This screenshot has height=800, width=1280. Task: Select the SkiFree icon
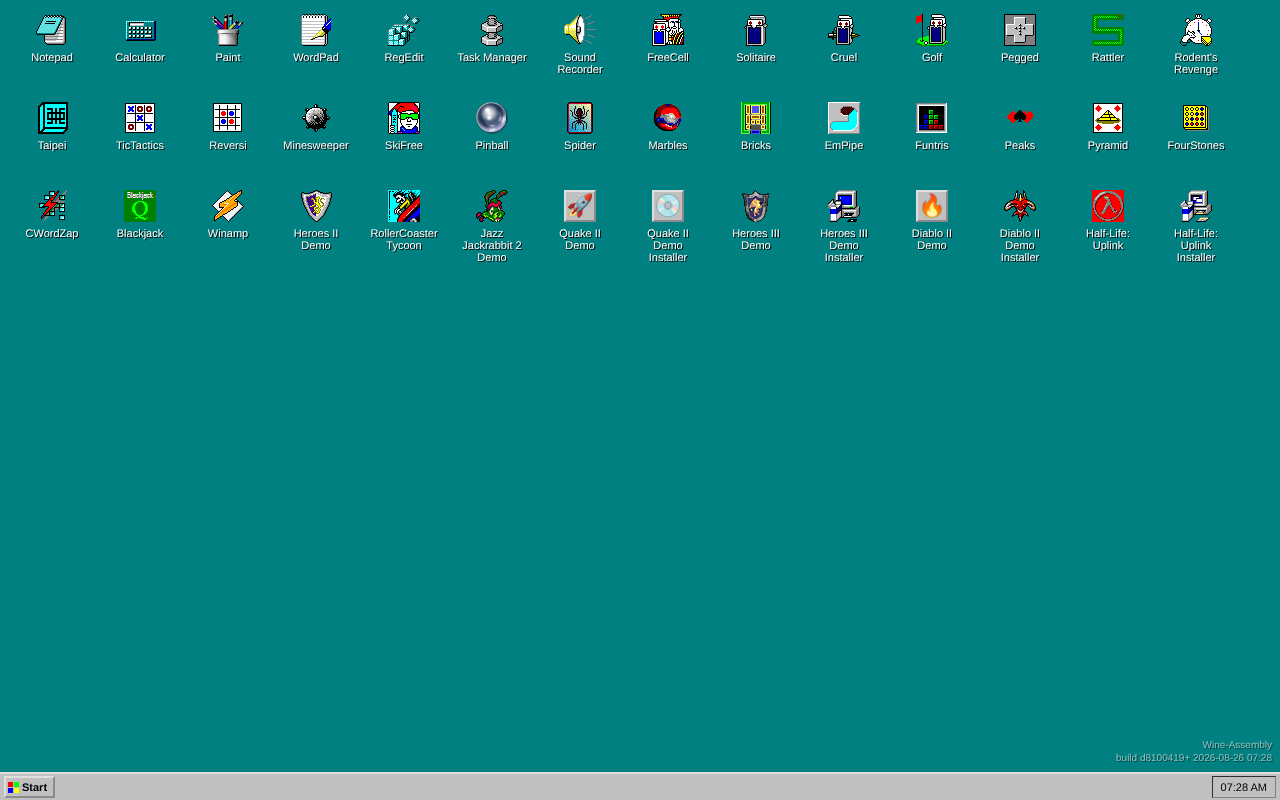[x=404, y=118]
